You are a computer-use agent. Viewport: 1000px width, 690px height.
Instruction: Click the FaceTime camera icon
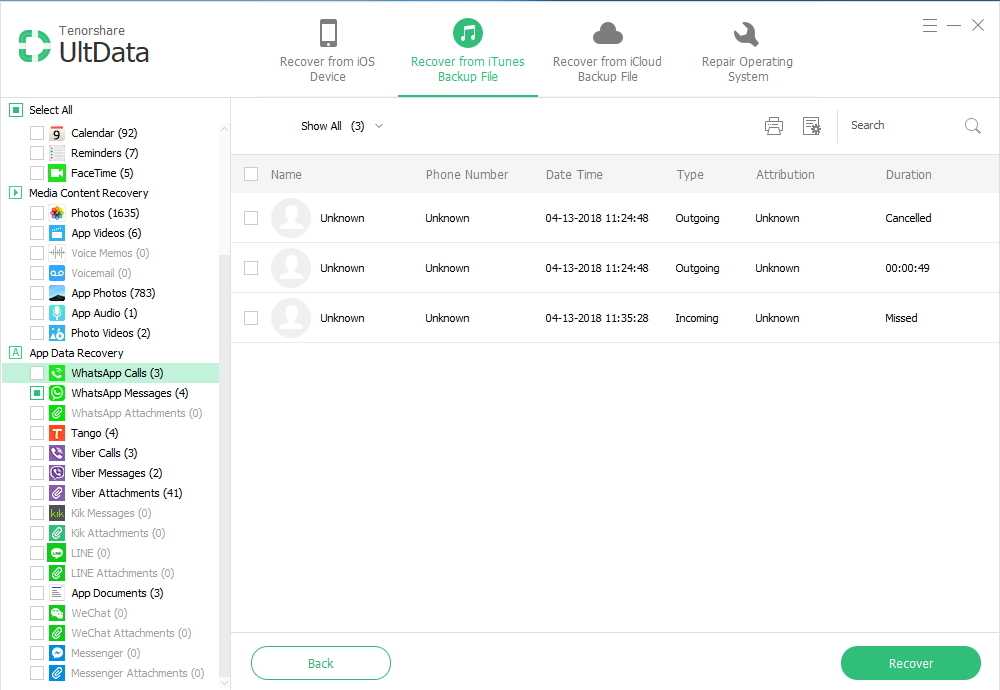(57, 173)
